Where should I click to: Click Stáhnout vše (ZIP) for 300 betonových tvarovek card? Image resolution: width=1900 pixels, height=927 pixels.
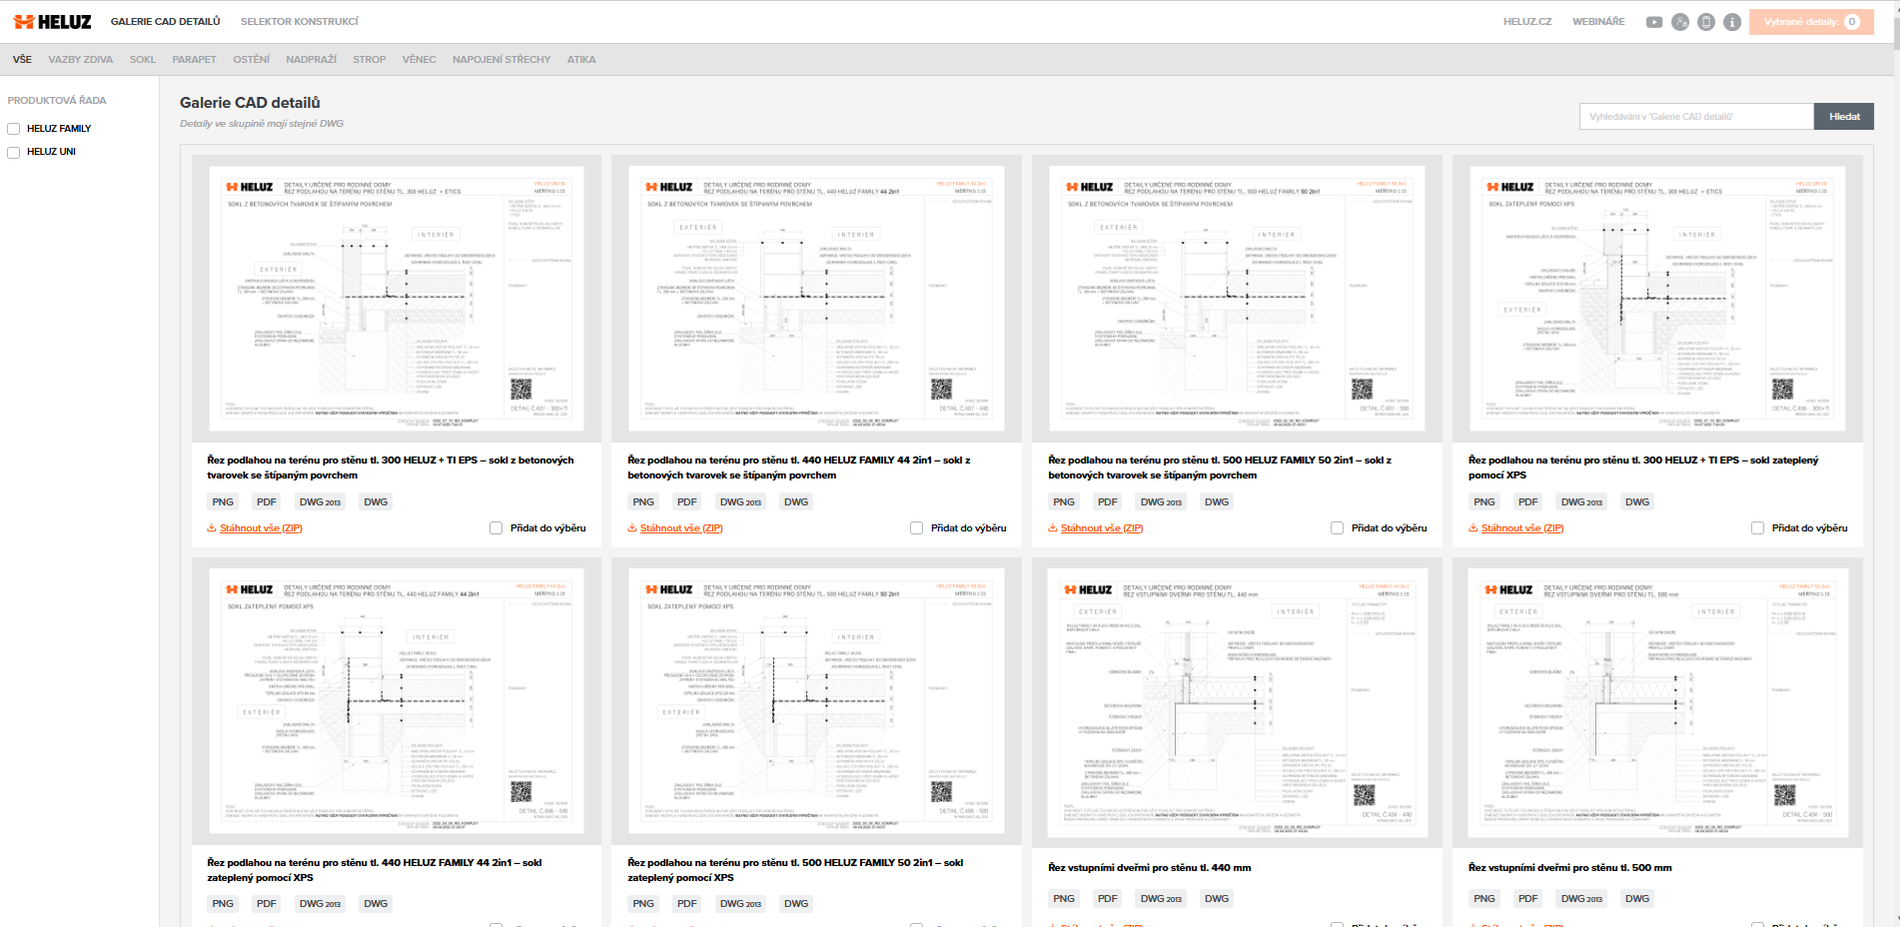(260, 528)
